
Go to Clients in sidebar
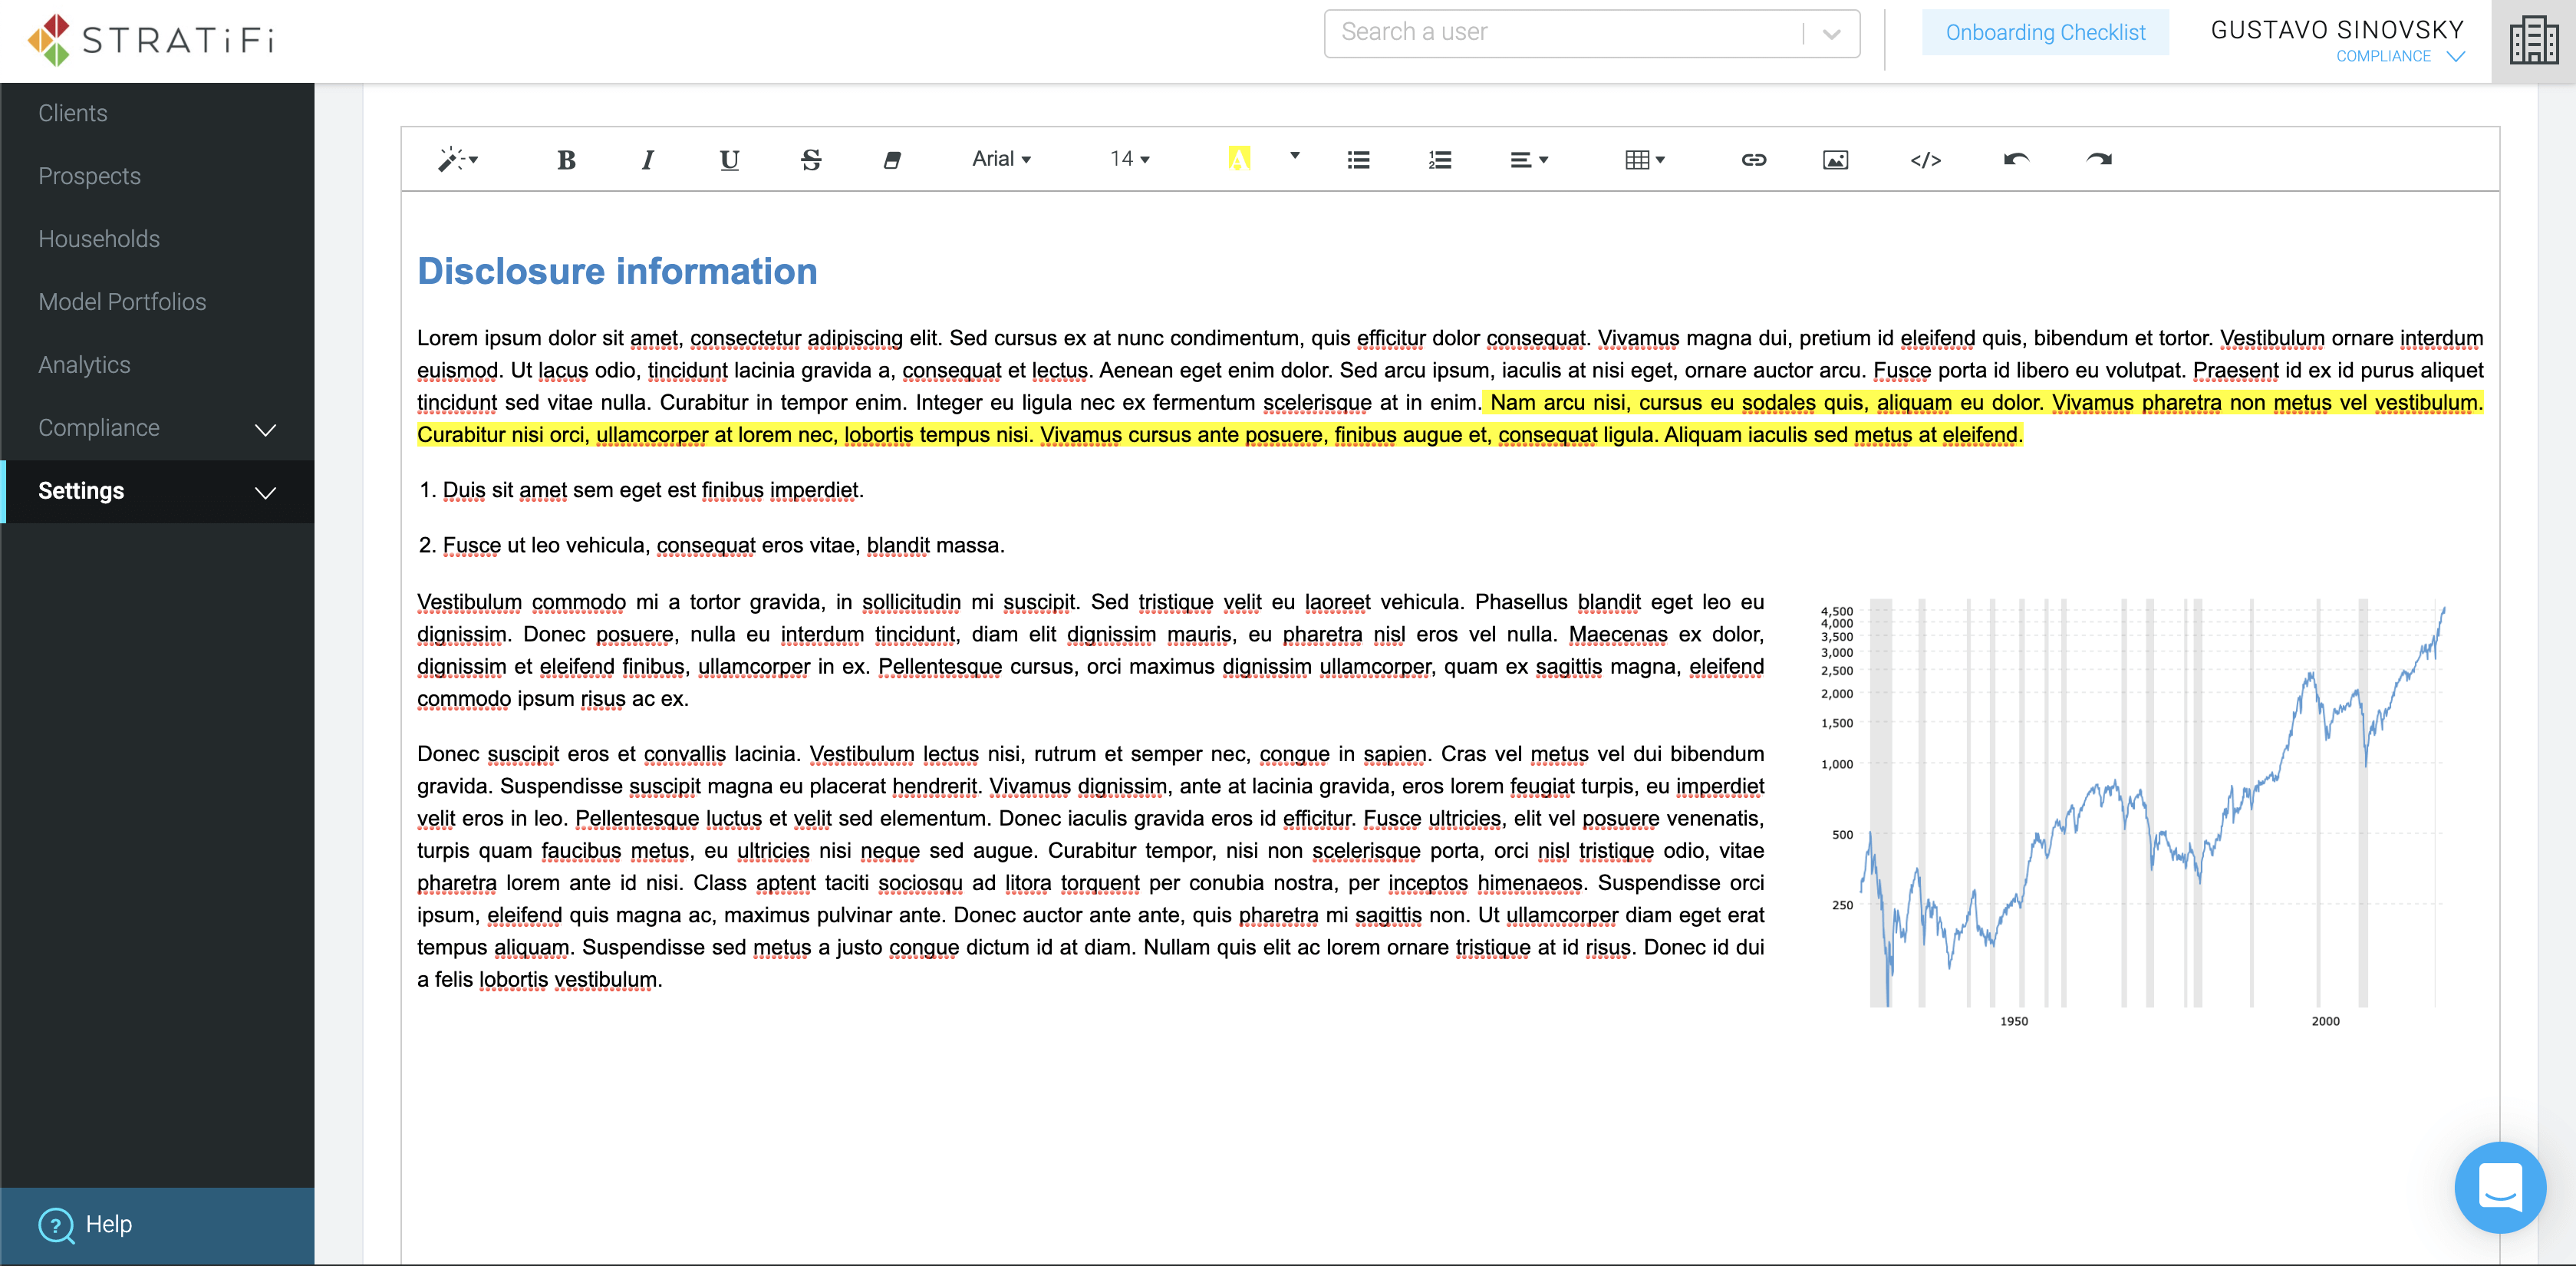click(x=73, y=113)
